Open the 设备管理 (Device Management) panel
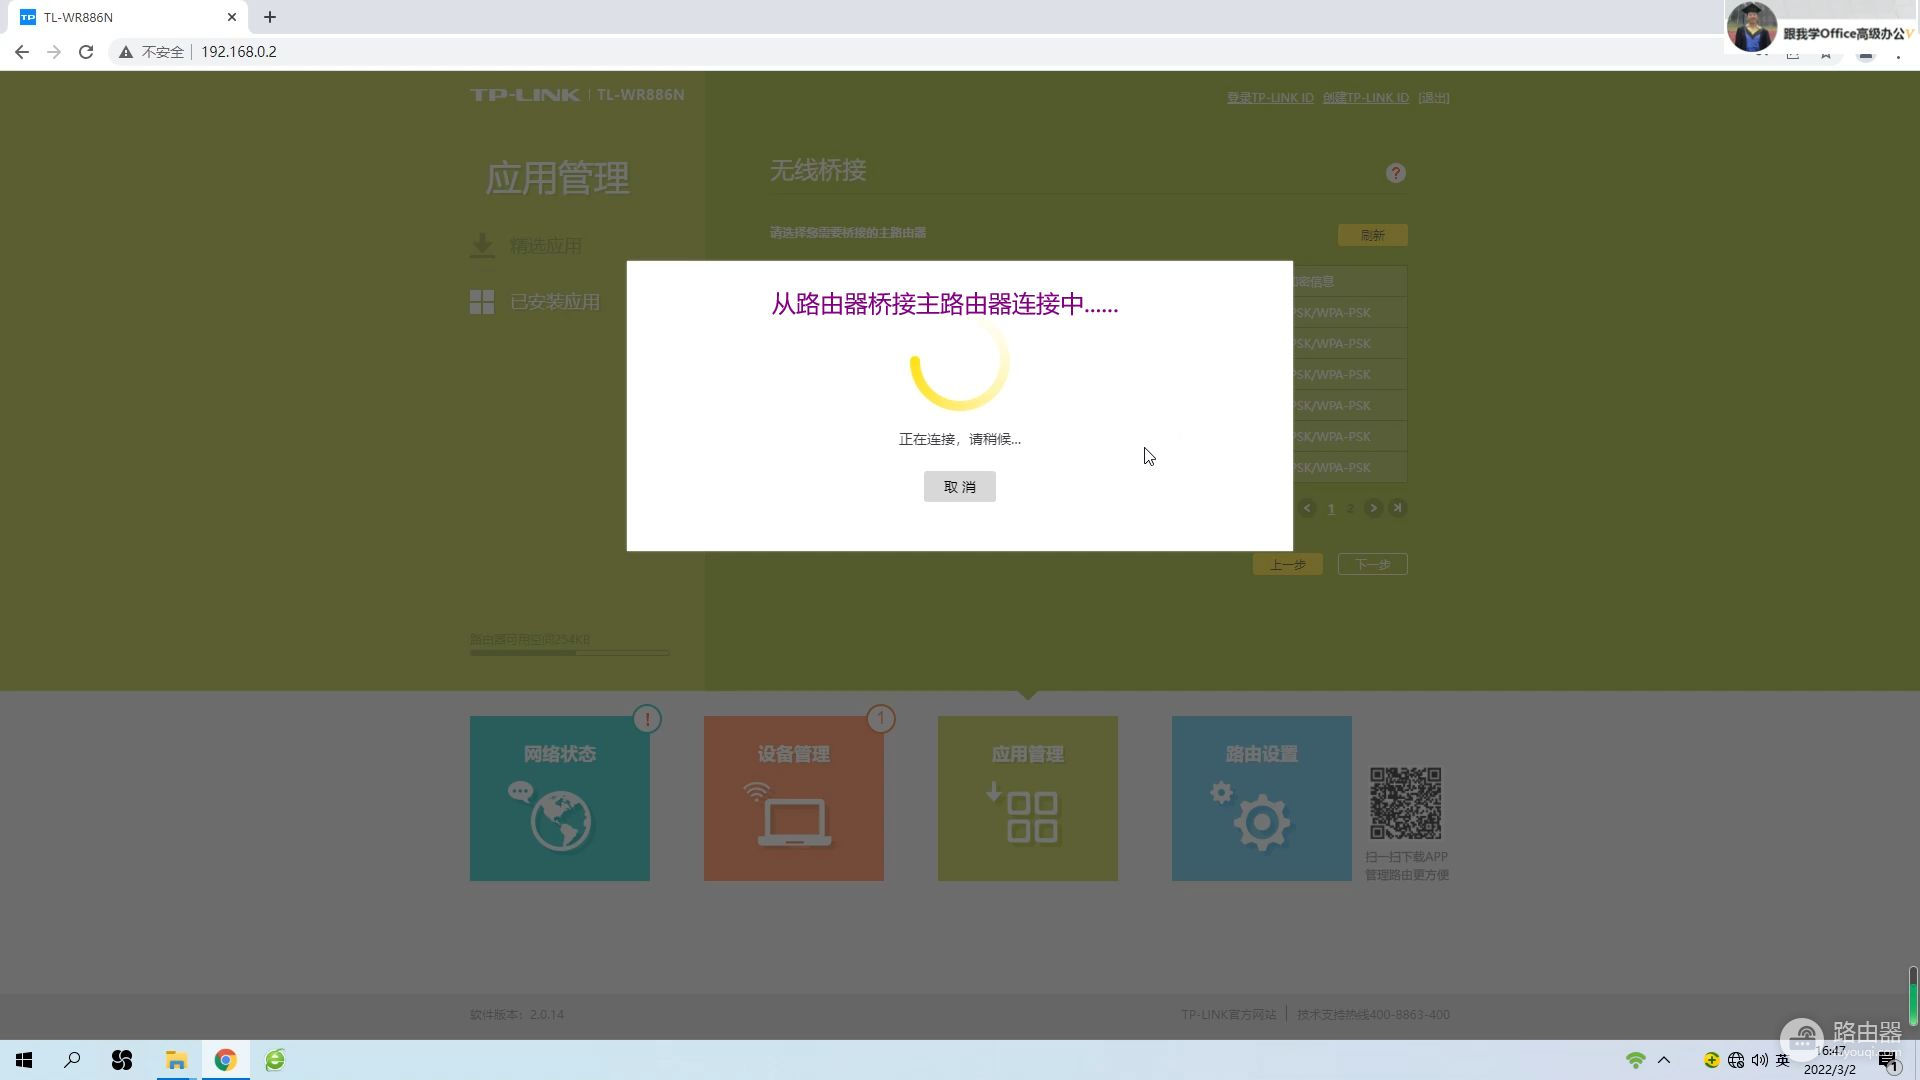Screen dimensions: 1920x1080 [793, 798]
